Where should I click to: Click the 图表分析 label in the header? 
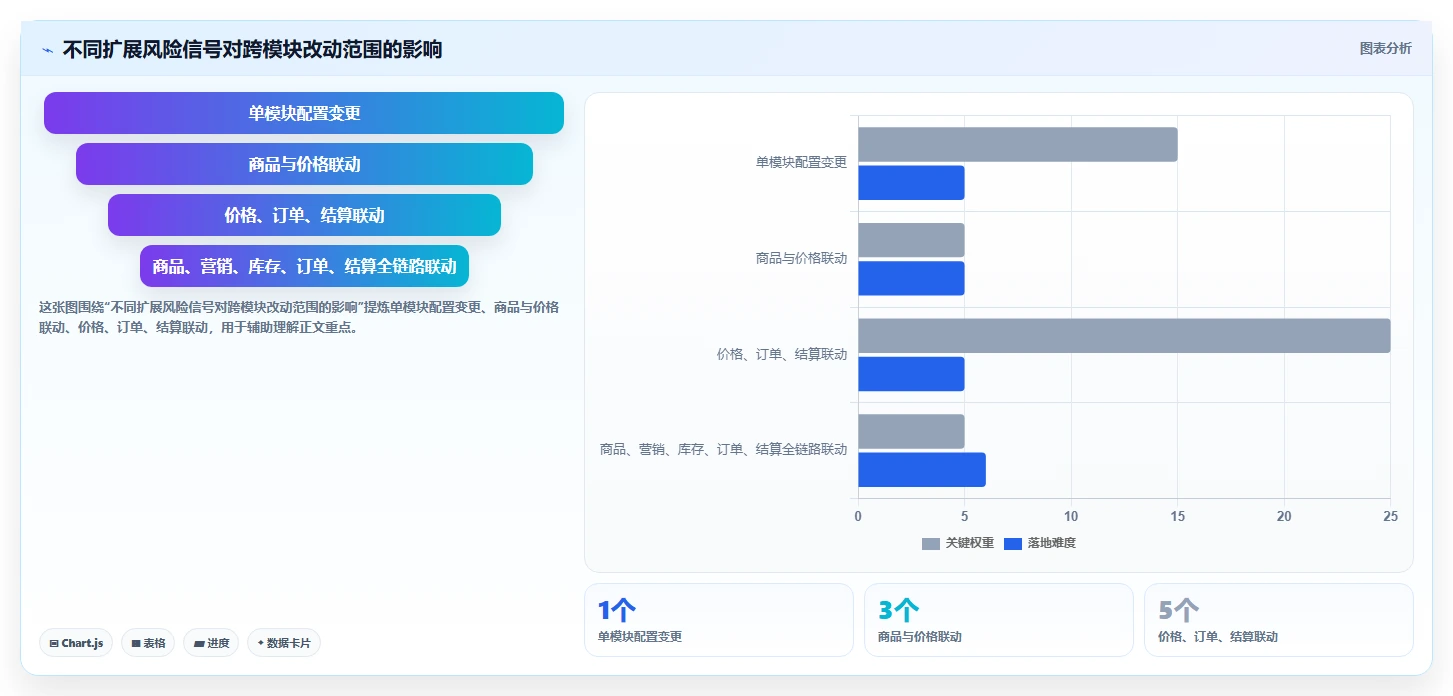pyautogui.click(x=1385, y=48)
